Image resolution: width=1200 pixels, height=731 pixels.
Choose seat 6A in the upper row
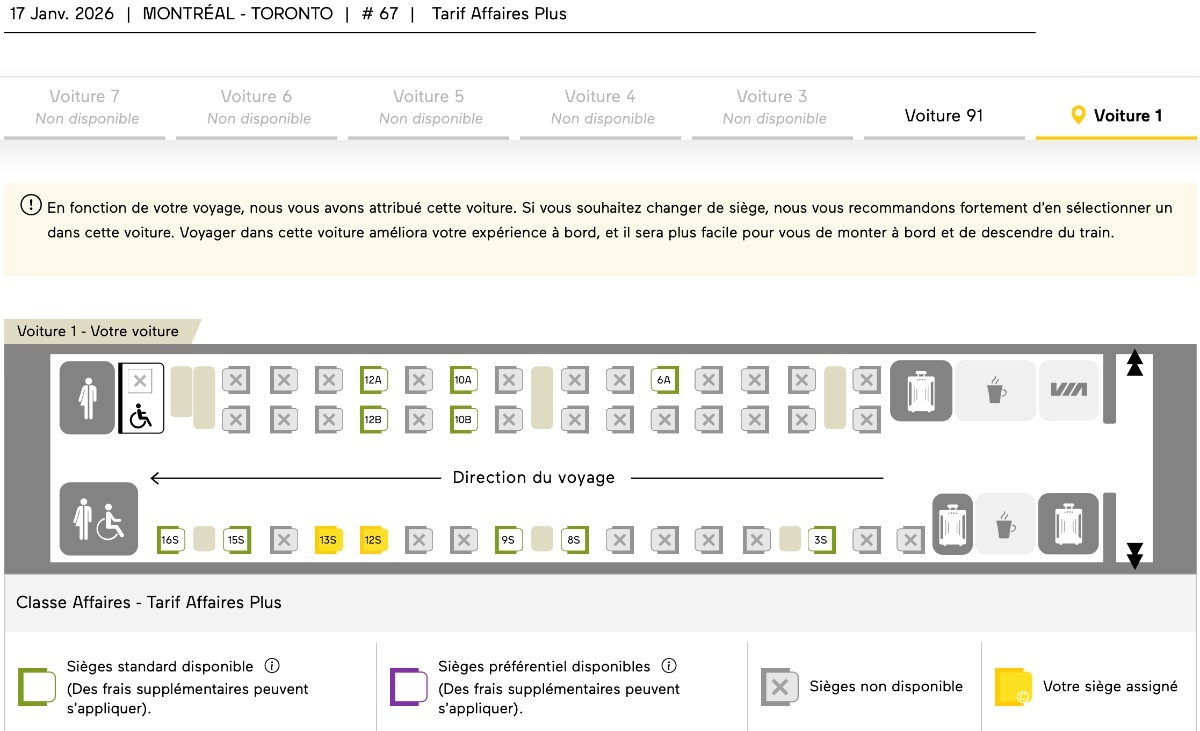point(664,380)
